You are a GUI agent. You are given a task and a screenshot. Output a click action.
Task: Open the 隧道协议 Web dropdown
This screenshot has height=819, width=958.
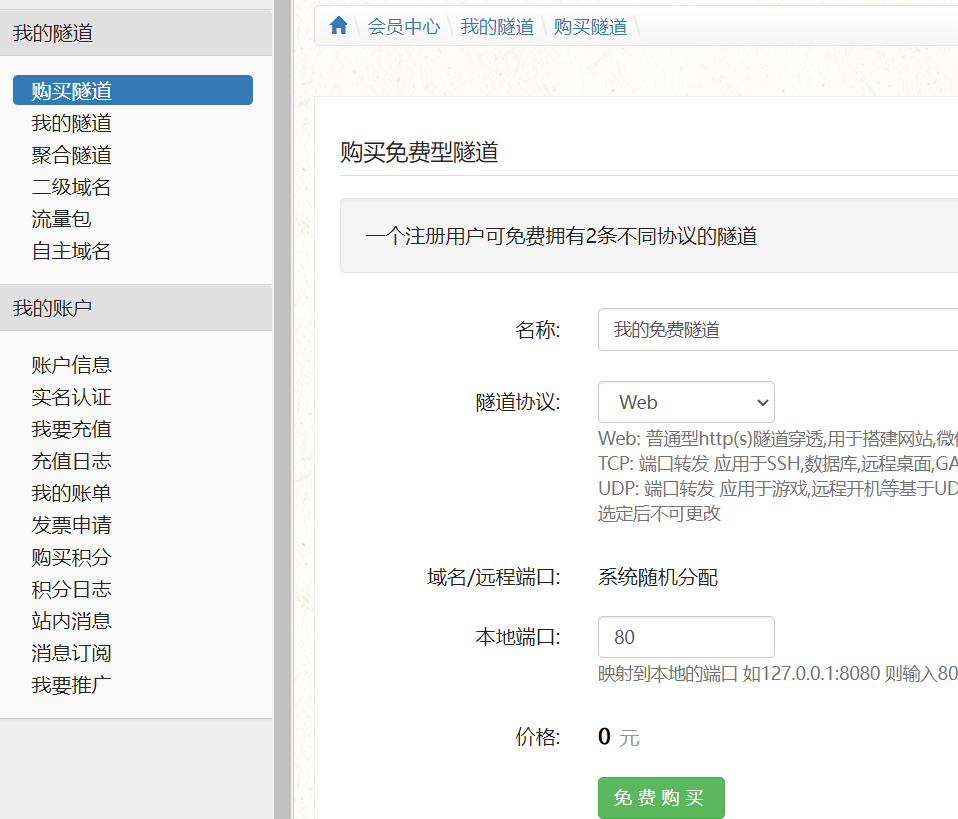coord(686,402)
